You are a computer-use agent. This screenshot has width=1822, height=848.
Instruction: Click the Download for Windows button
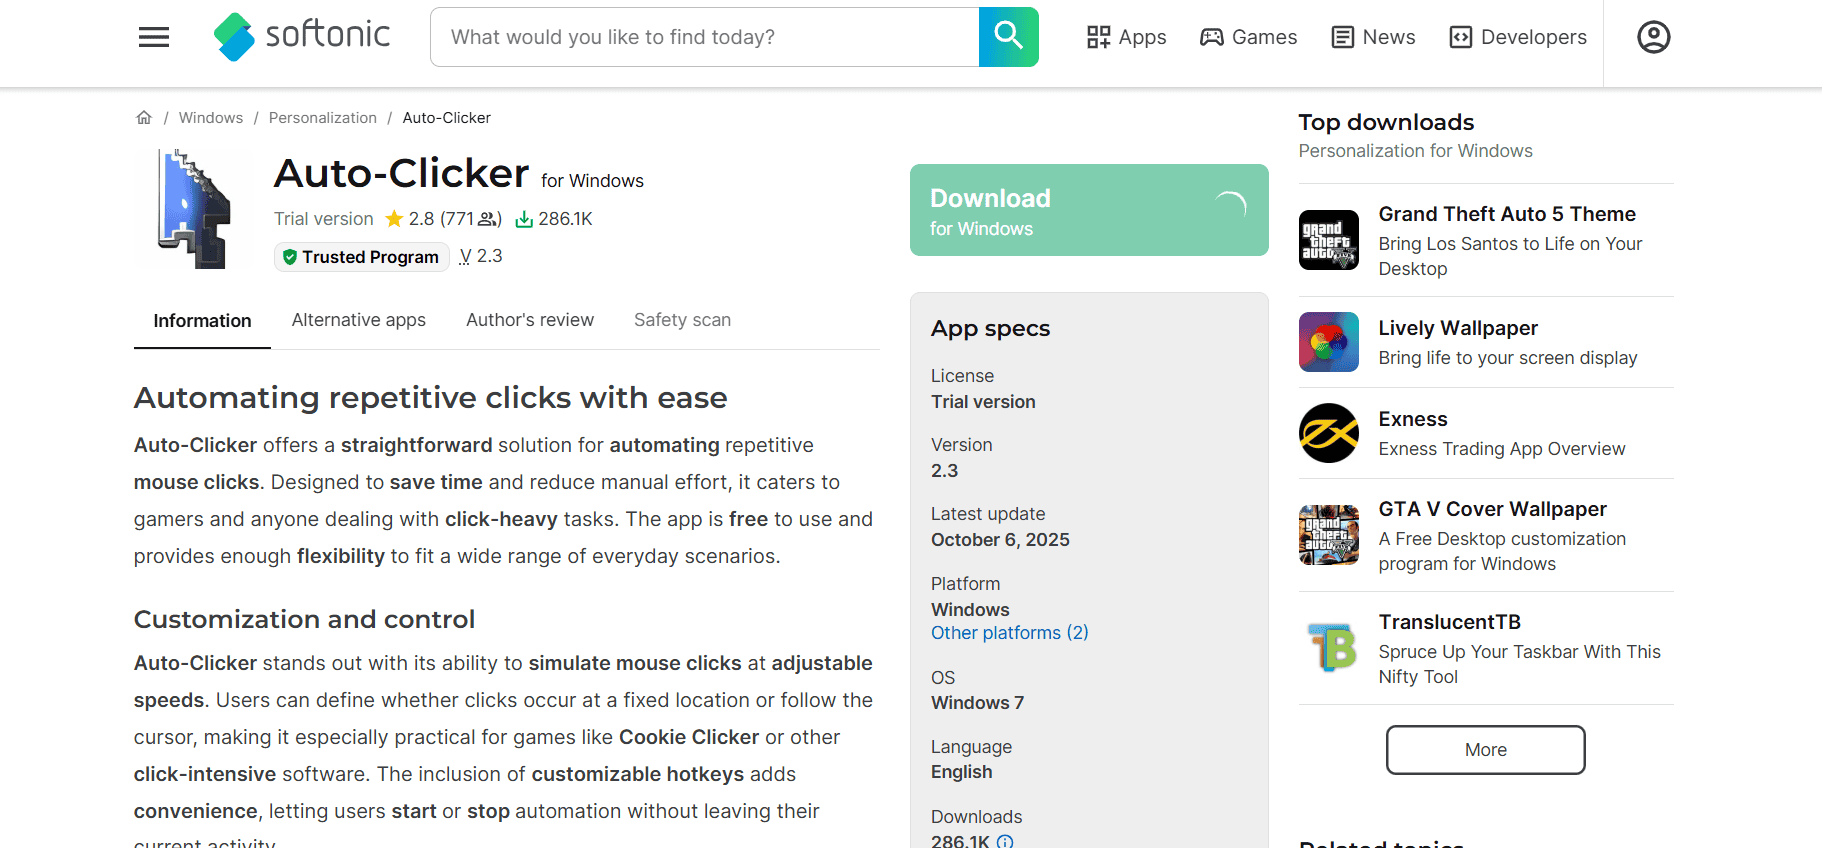tap(1088, 210)
